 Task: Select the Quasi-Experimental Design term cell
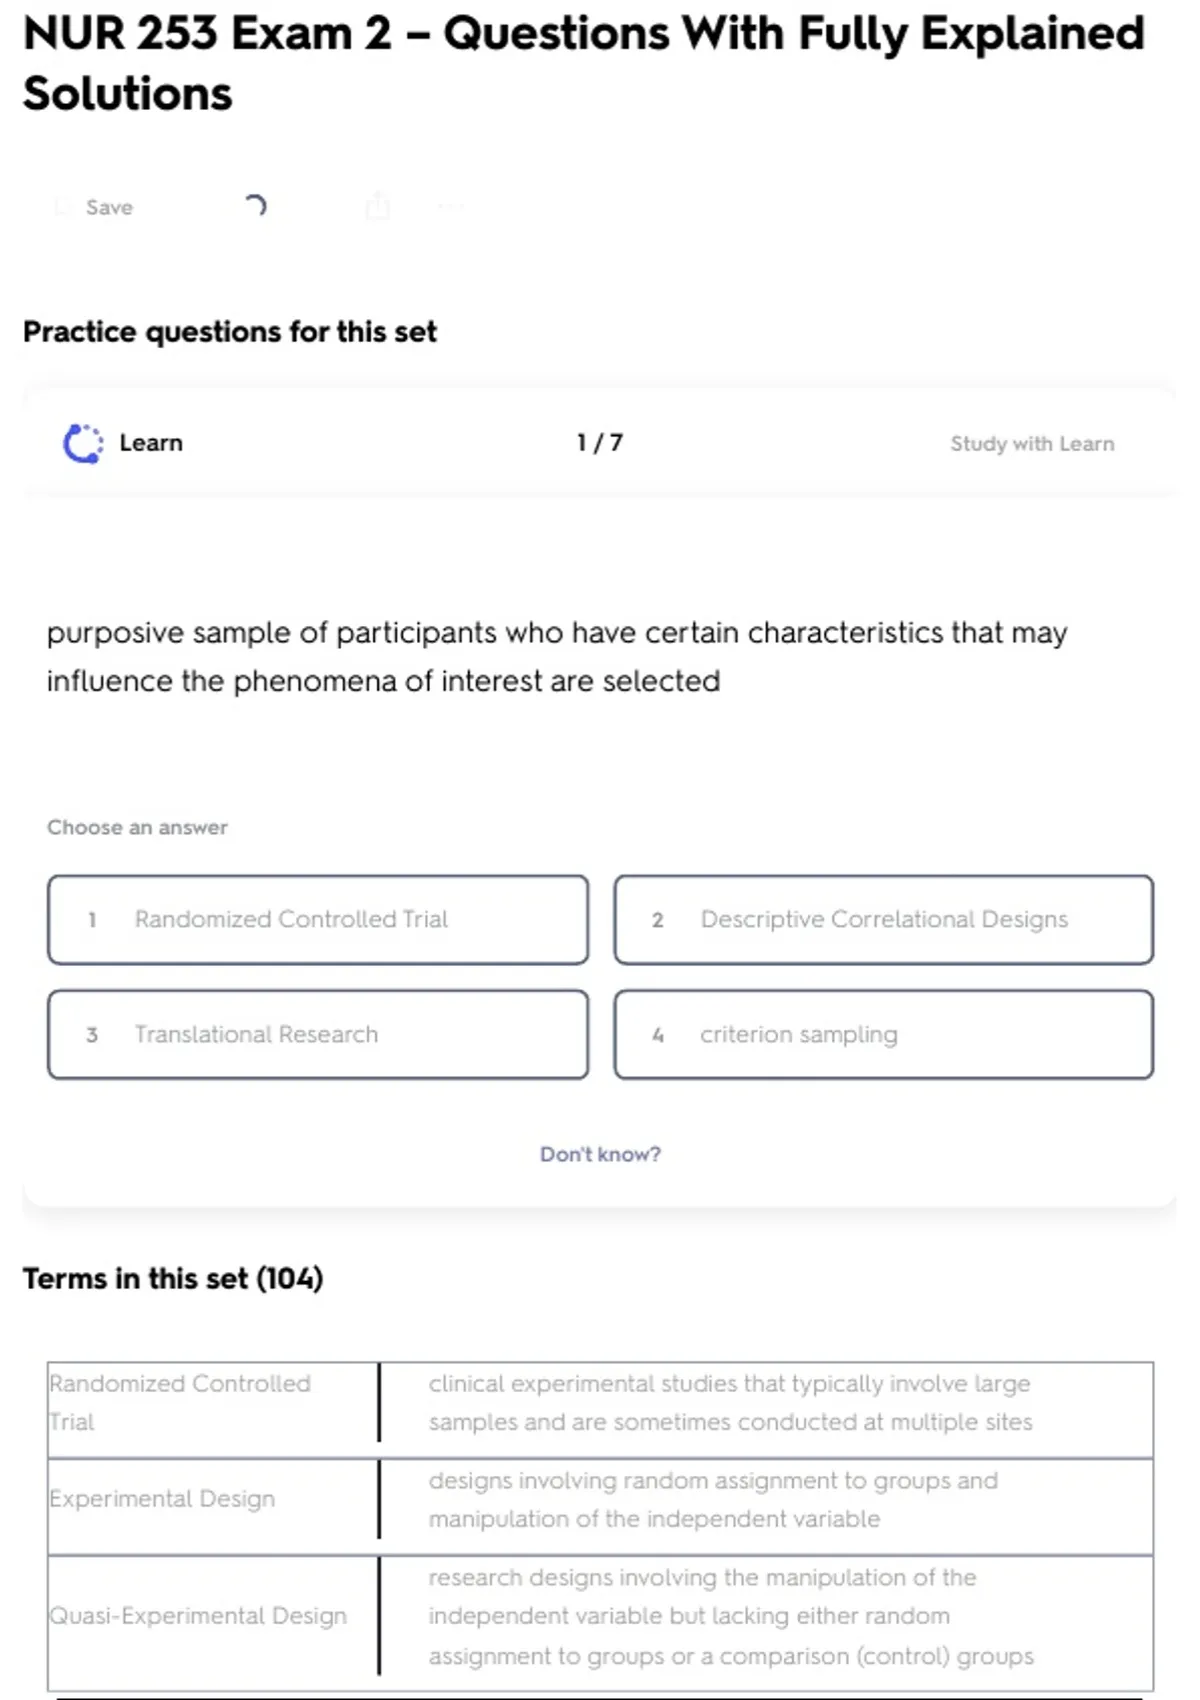[x=198, y=1615]
